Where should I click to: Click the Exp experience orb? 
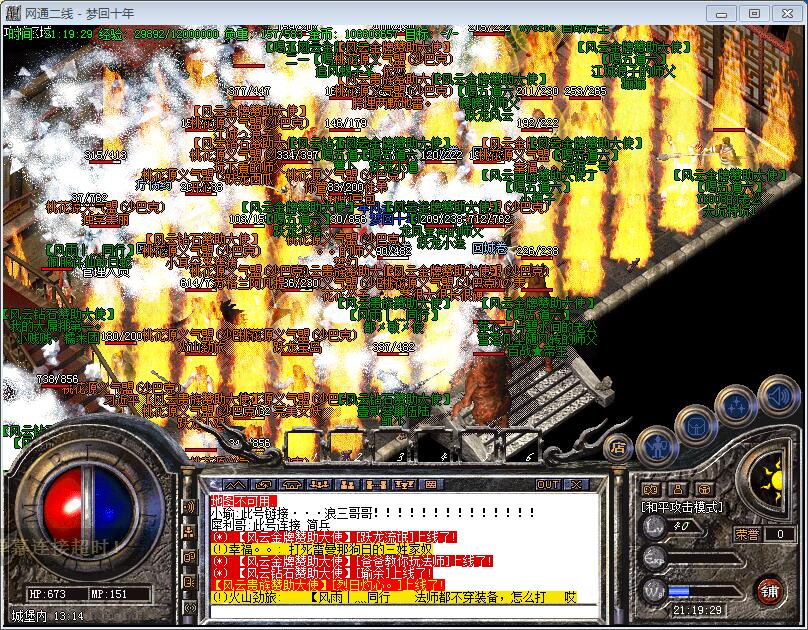[654, 559]
